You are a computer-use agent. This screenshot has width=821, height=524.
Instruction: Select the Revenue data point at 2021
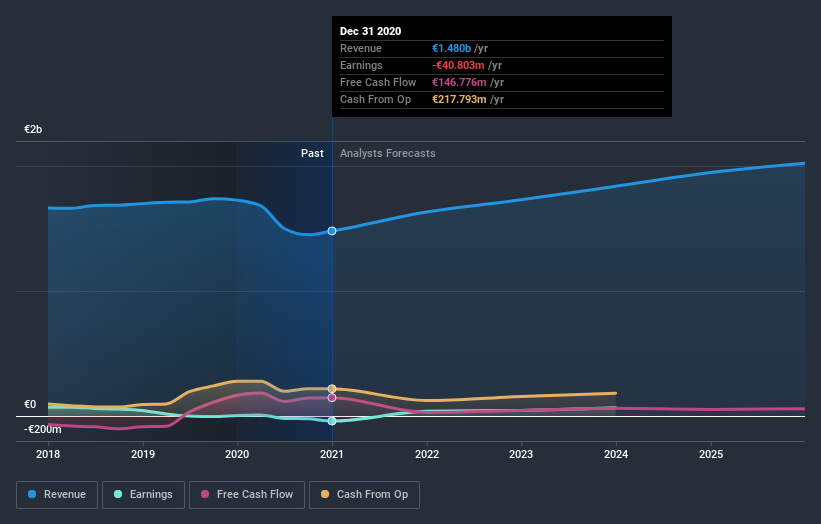pyautogui.click(x=332, y=231)
